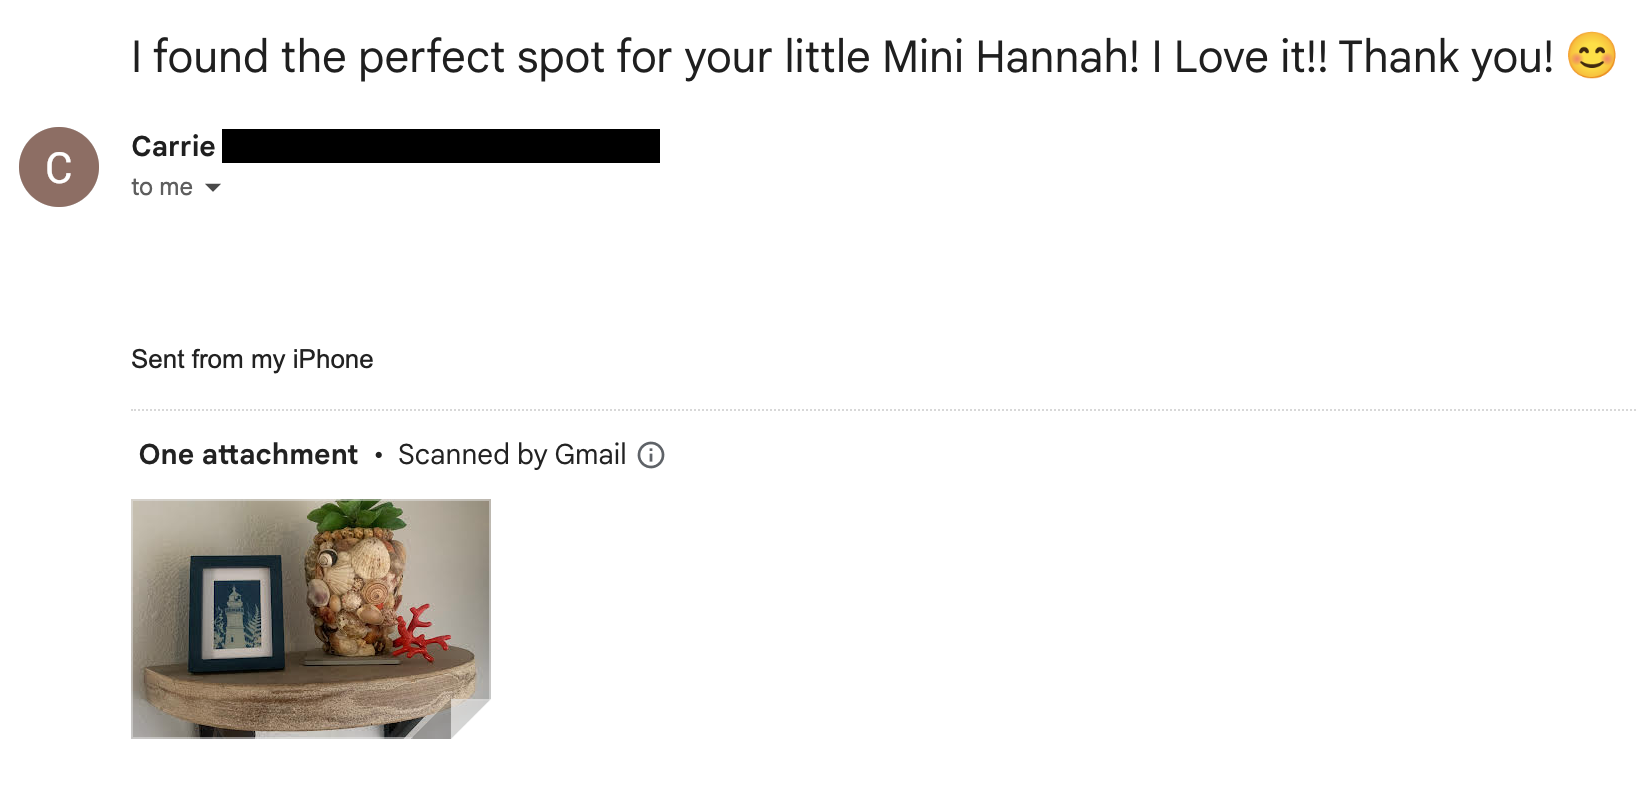Click the blacked-out sender email address
1637x798 pixels.
(440, 146)
